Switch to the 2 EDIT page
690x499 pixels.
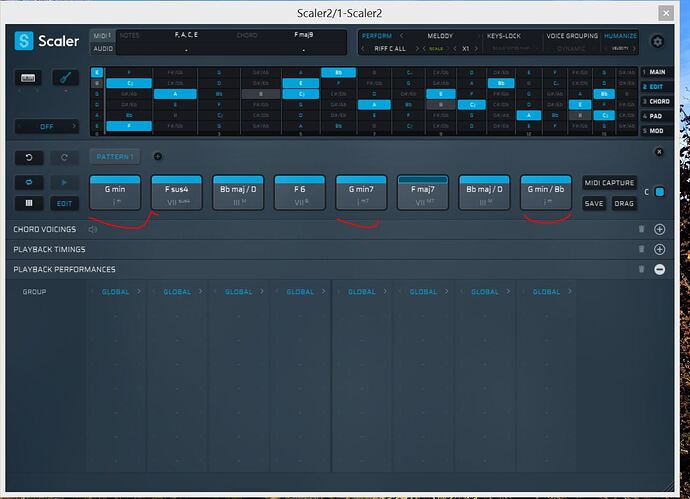[654, 87]
